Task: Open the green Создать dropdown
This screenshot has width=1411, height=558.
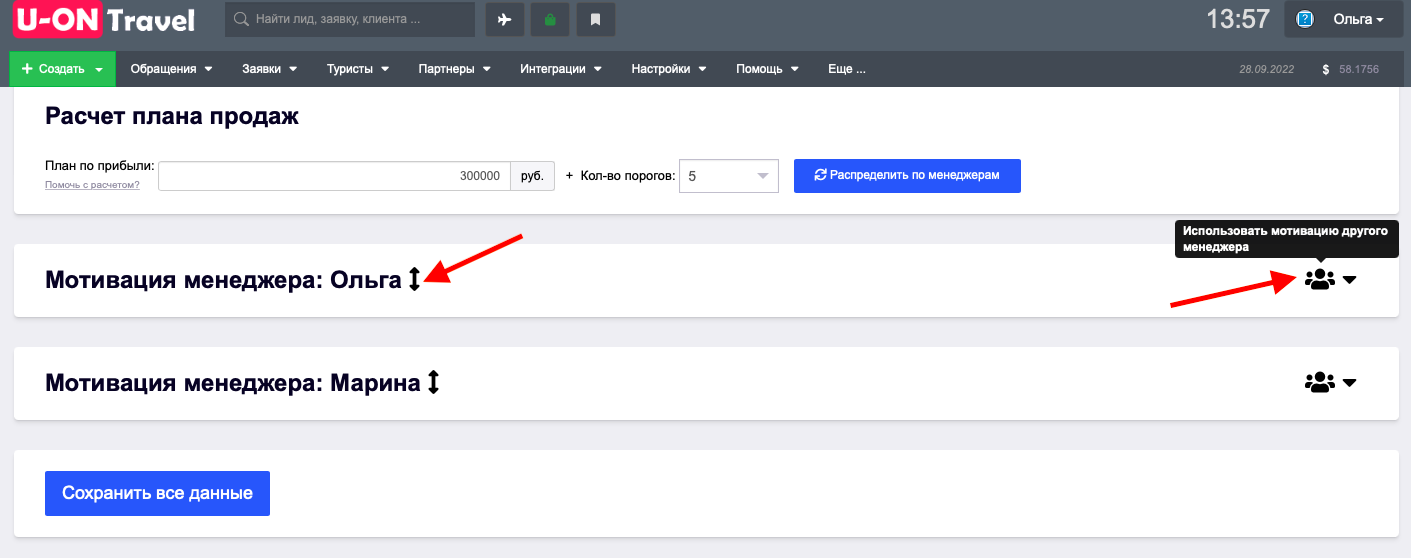Action: (x=63, y=69)
